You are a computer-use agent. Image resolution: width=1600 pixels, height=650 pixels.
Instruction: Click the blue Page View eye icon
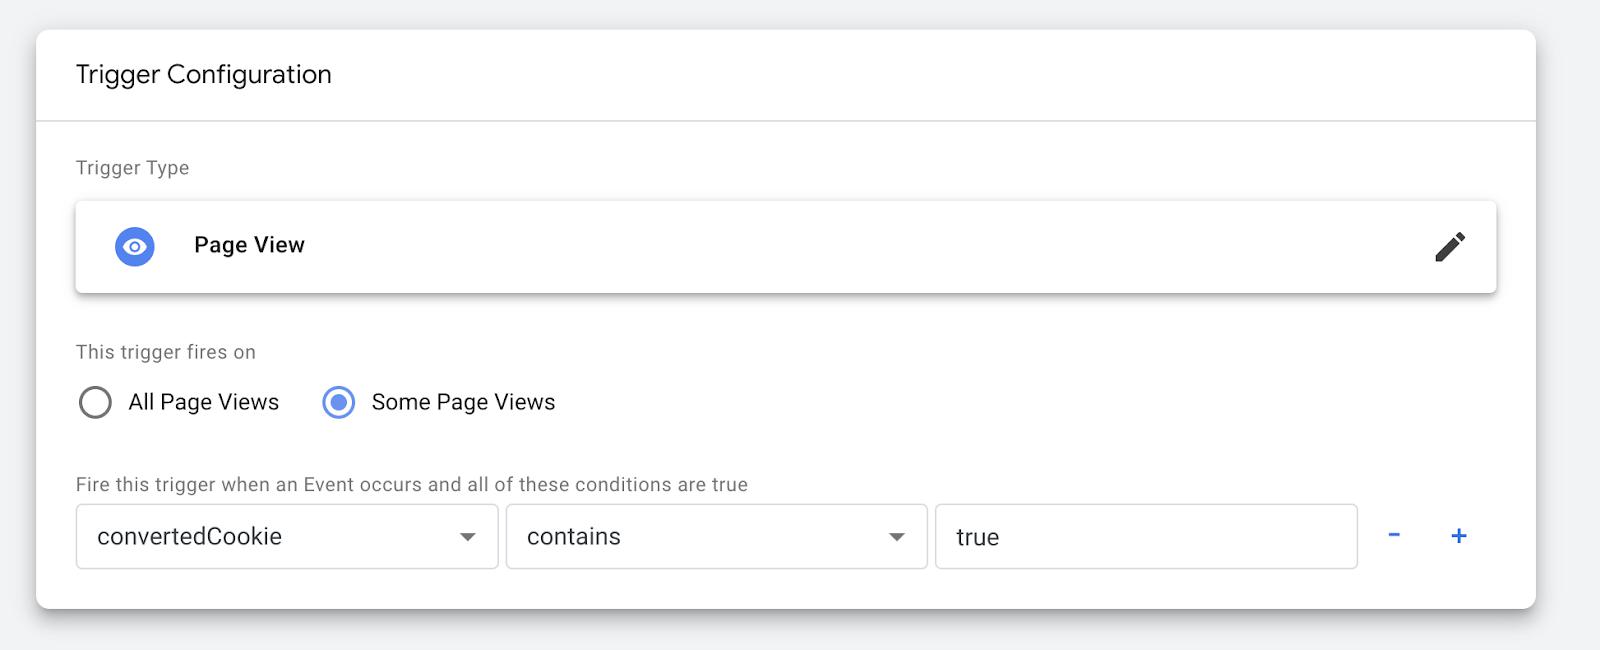pyautogui.click(x=135, y=246)
